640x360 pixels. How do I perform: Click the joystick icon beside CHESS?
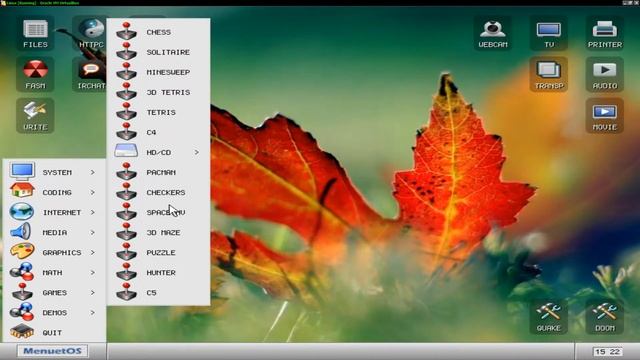tap(127, 31)
